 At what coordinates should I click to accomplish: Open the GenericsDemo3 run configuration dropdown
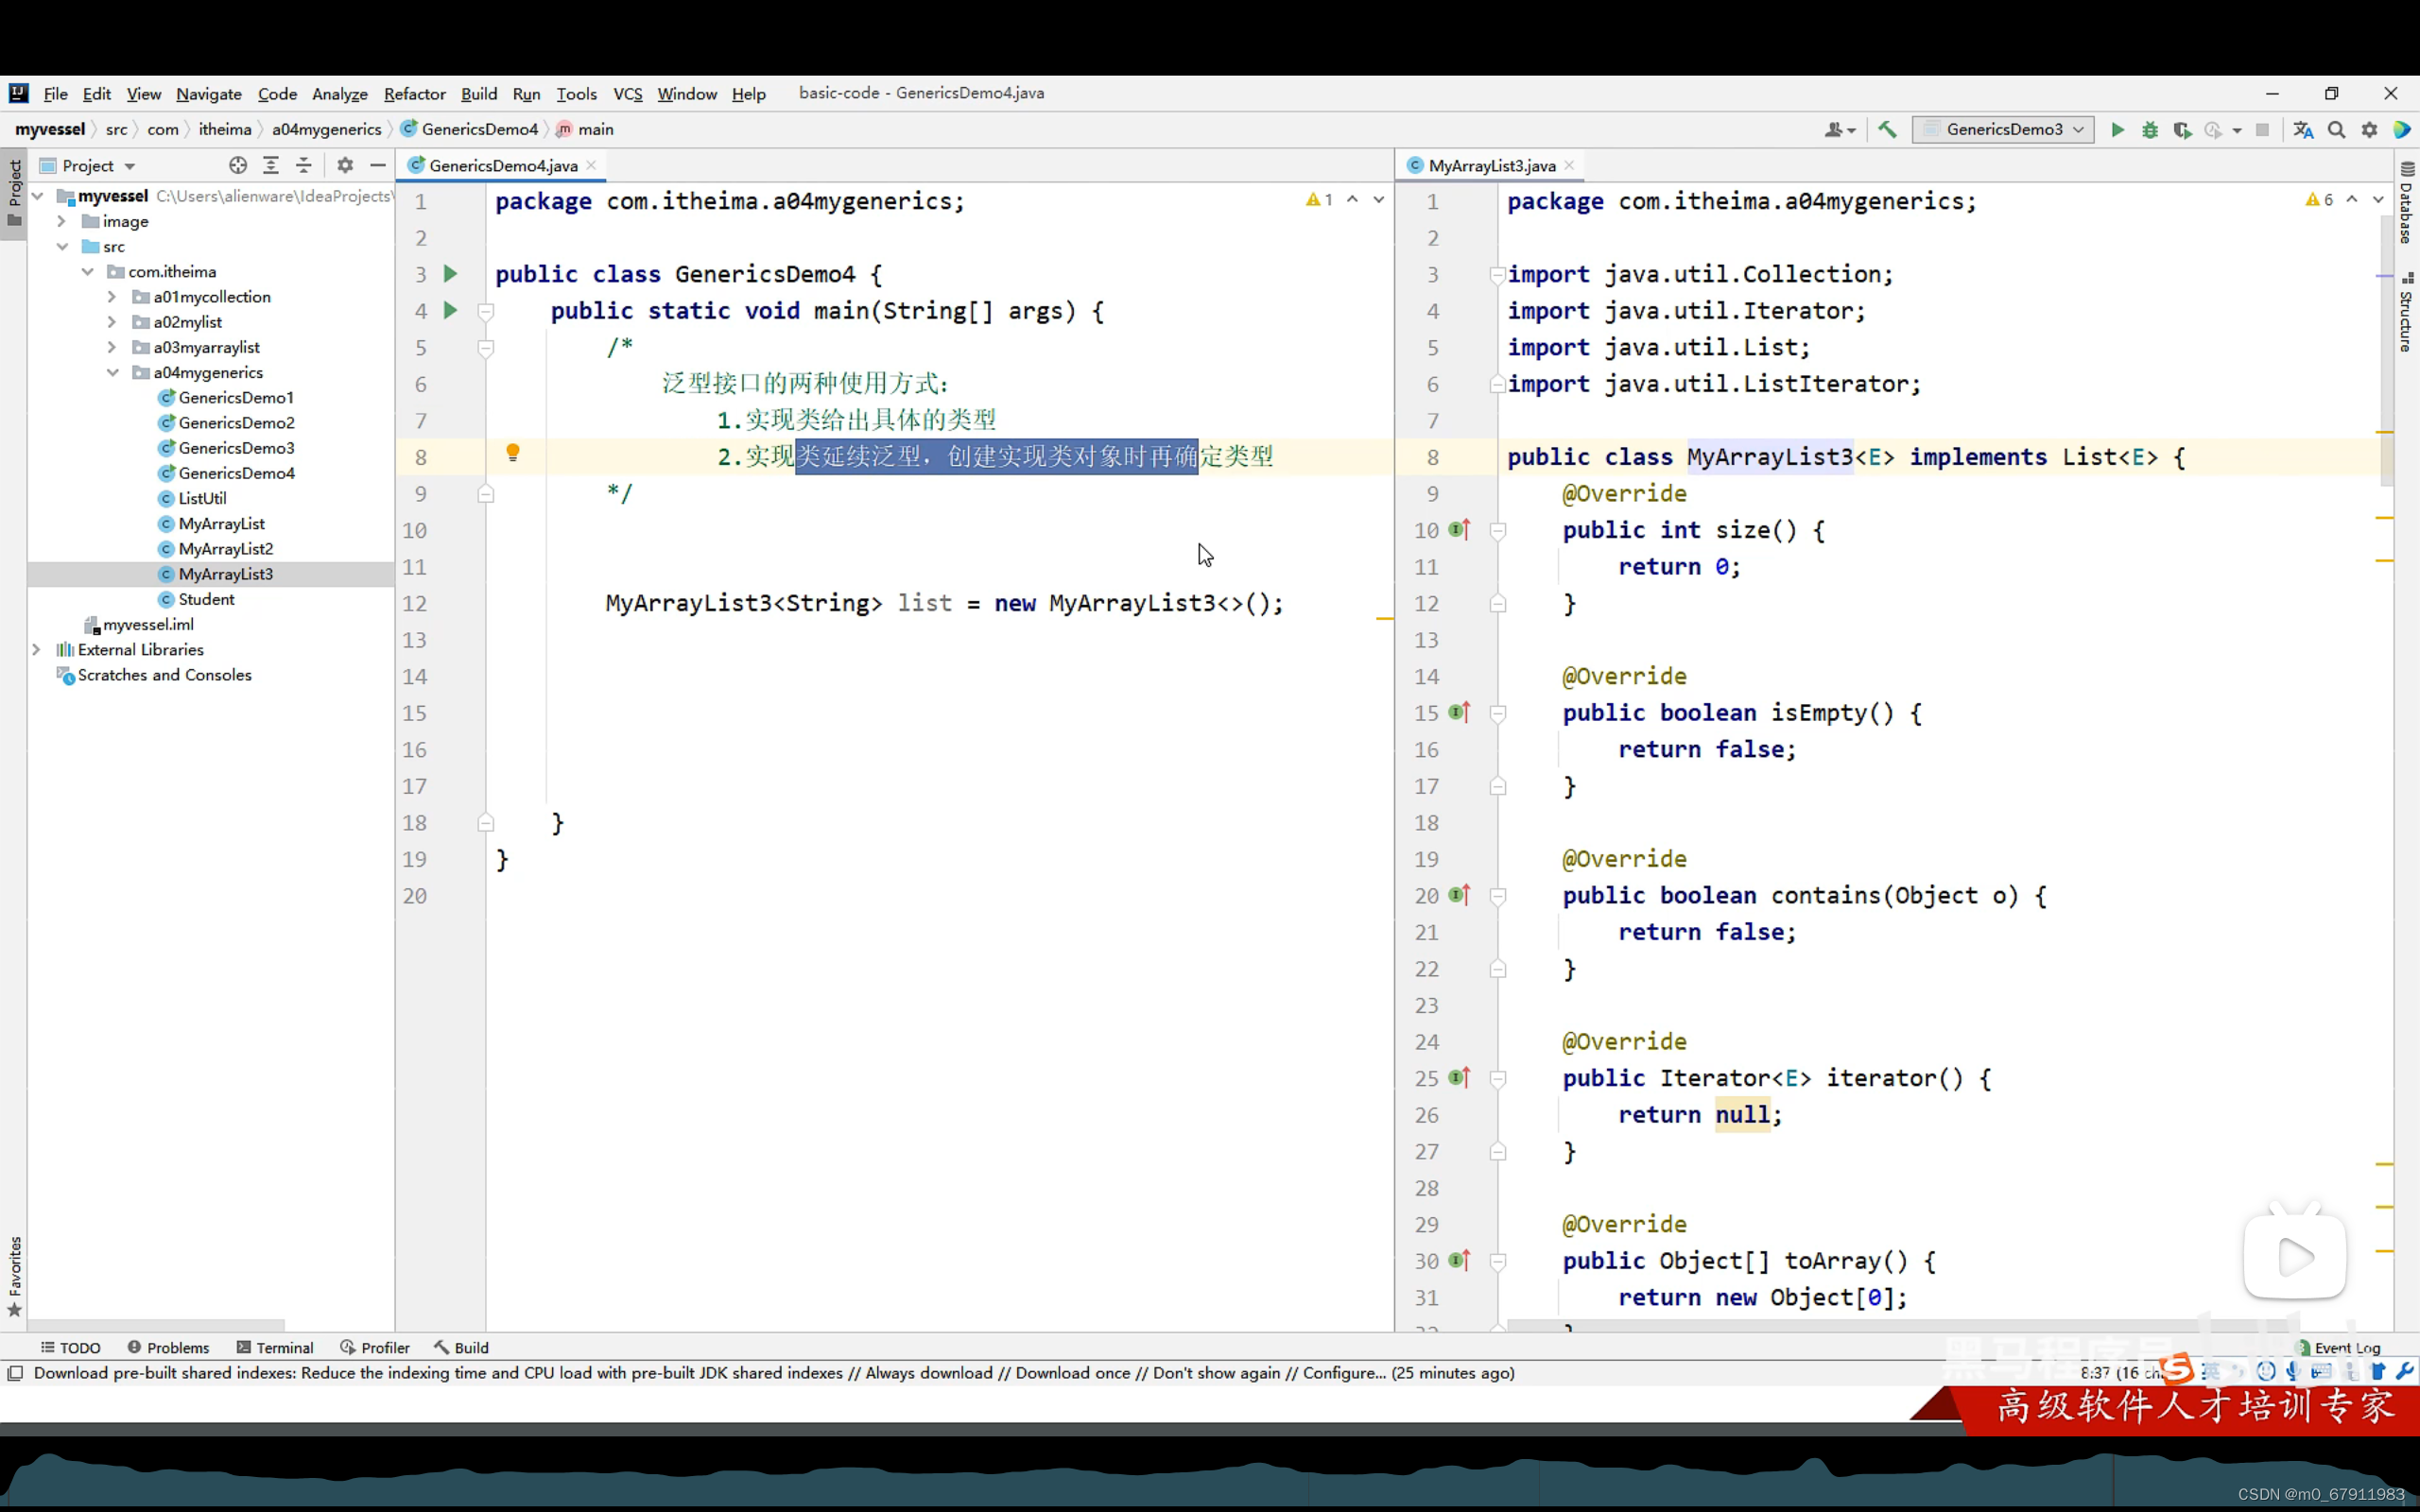coord(2003,130)
